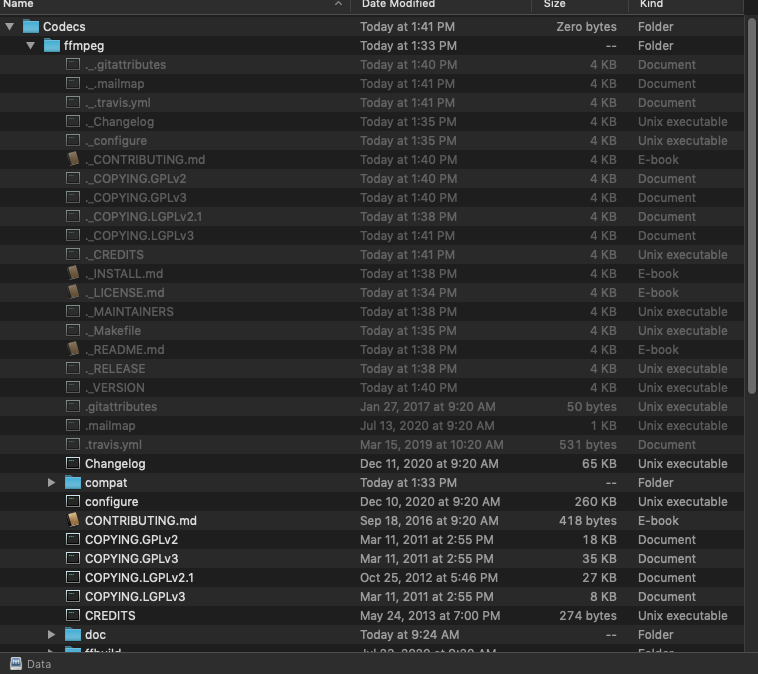Click the CREDITS file icon
Viewport: 758px width, 674px height.
coord(73,615)
